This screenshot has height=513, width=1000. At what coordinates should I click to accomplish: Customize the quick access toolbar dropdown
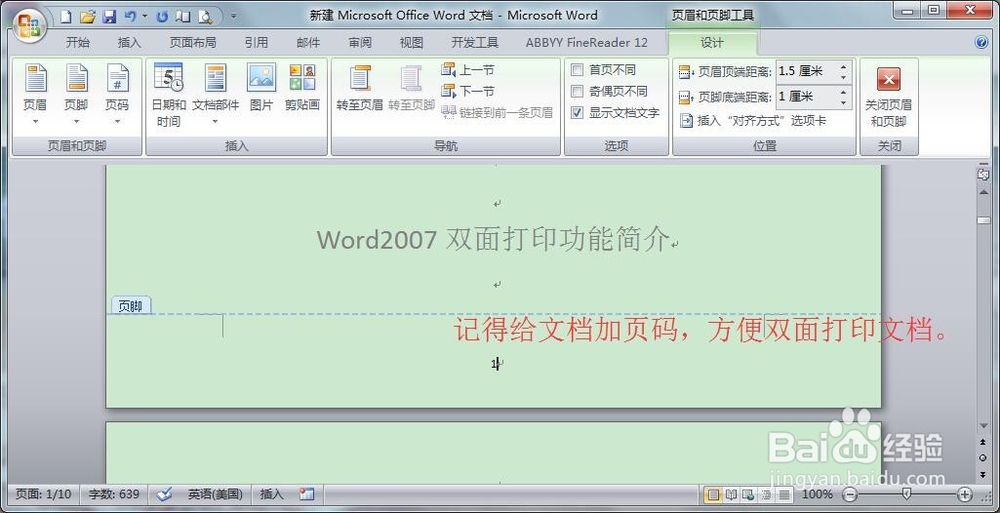pyautogui.click(x=233, y=16)
